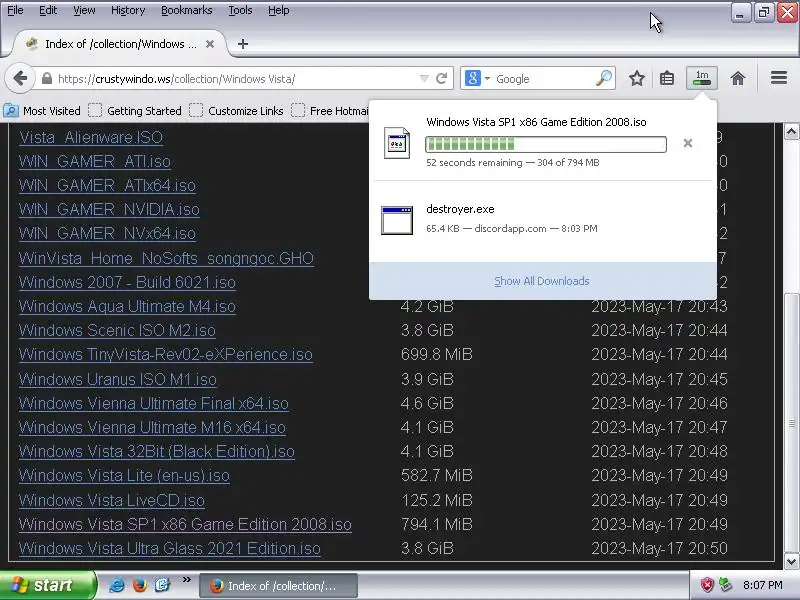Open the Edit menu
Image resolution: width=800 pixels, height=600 pixels.
click(48, 10)
